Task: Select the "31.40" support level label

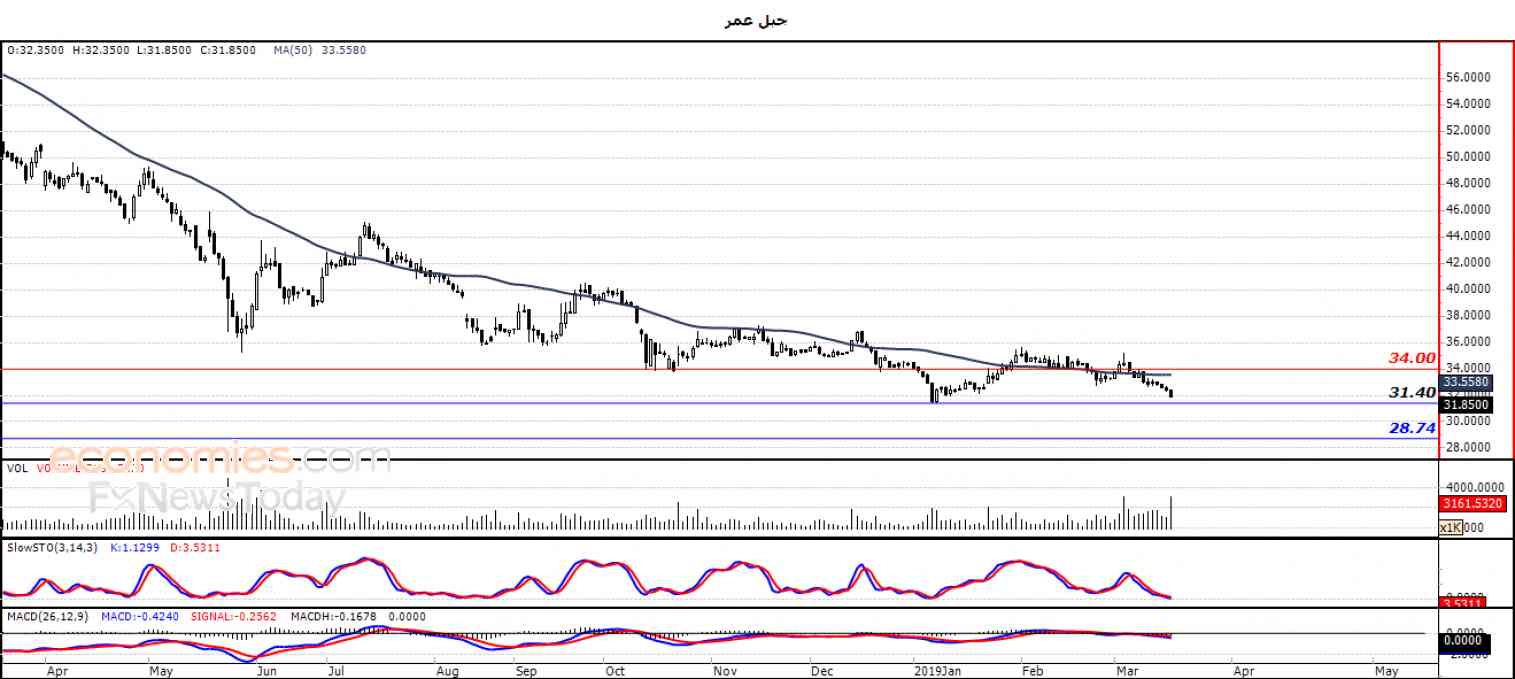Action: click(1412, 393)
